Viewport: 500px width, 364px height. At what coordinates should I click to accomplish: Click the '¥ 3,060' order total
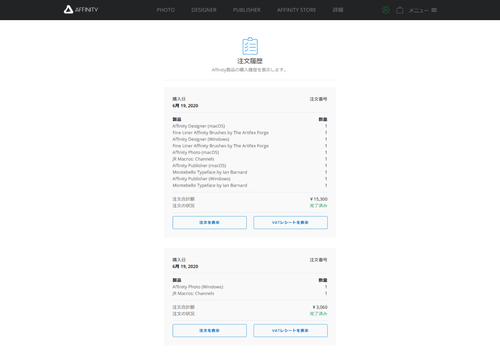[320, 307]
